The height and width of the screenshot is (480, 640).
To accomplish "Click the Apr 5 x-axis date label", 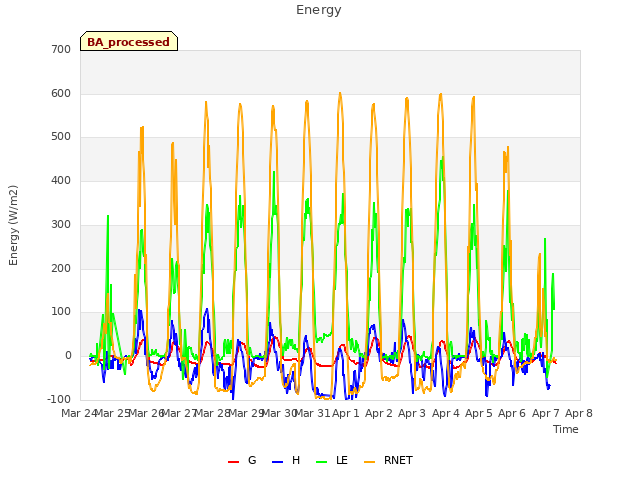I will click(479, 413).
